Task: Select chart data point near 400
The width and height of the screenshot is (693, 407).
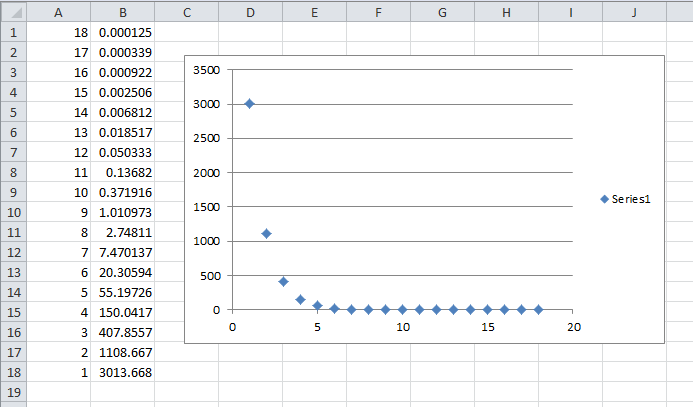Action: point(283,281)
